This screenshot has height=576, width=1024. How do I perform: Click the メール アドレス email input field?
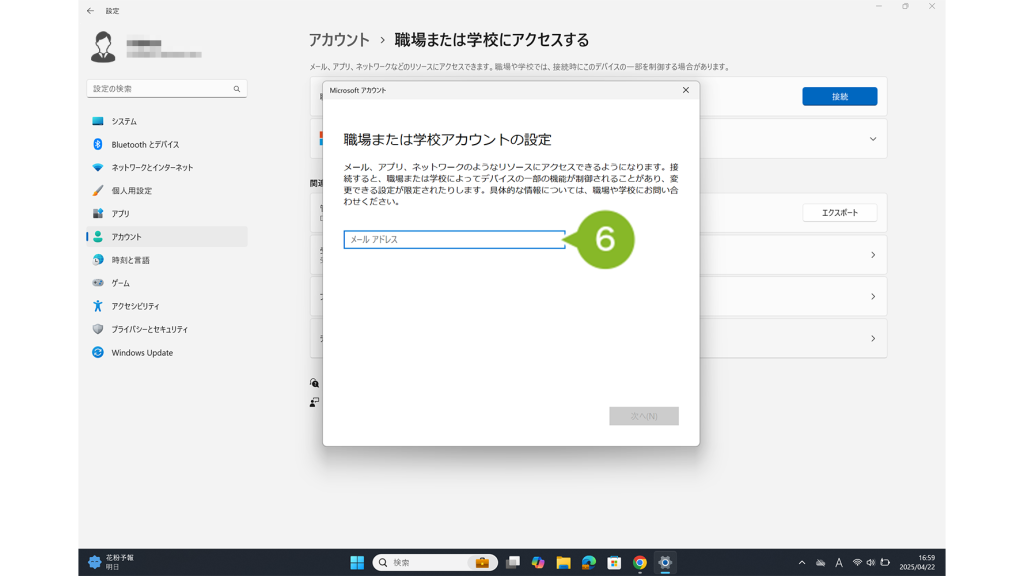454,240
